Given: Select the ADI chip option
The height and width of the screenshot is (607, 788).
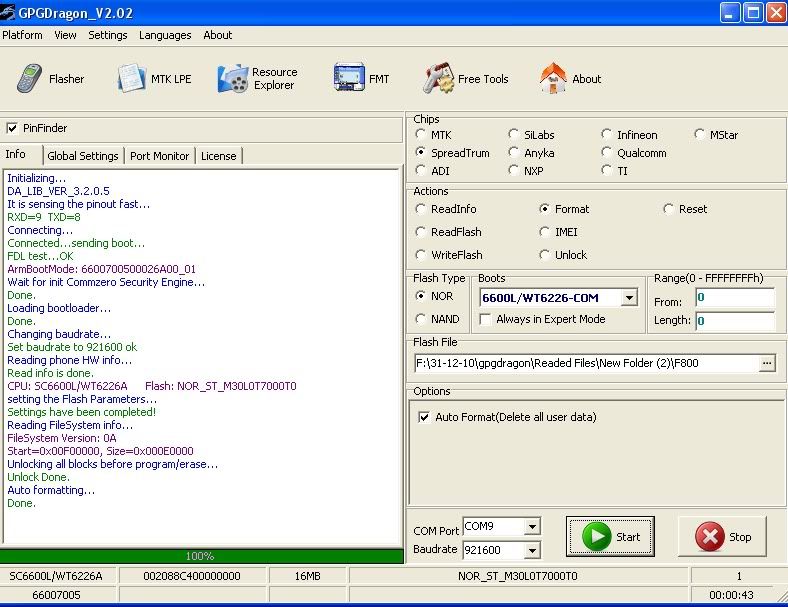Looking at the screenshot, I should tap(420, 170).
